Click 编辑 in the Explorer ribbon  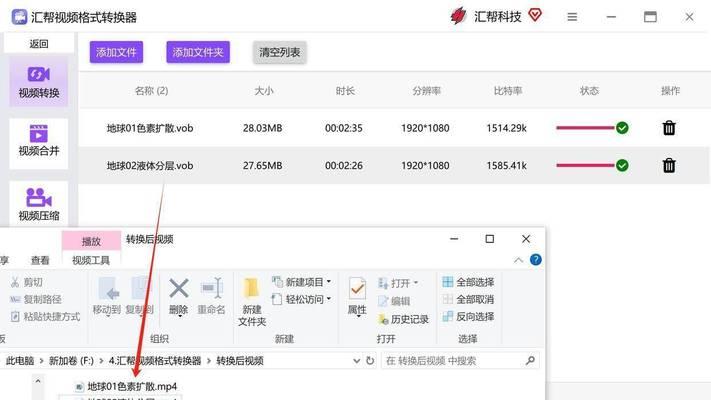[394, 301]
